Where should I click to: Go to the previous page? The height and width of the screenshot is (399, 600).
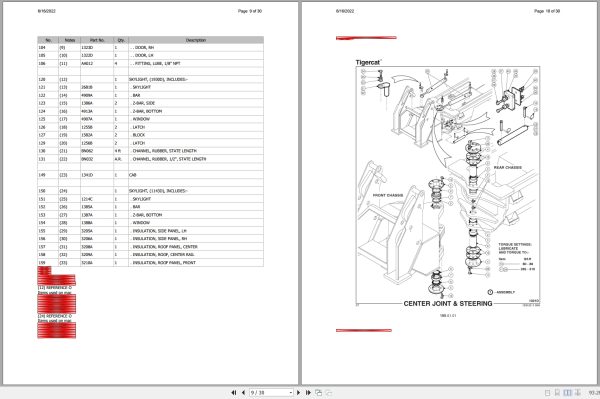click(x=243, y=392)
